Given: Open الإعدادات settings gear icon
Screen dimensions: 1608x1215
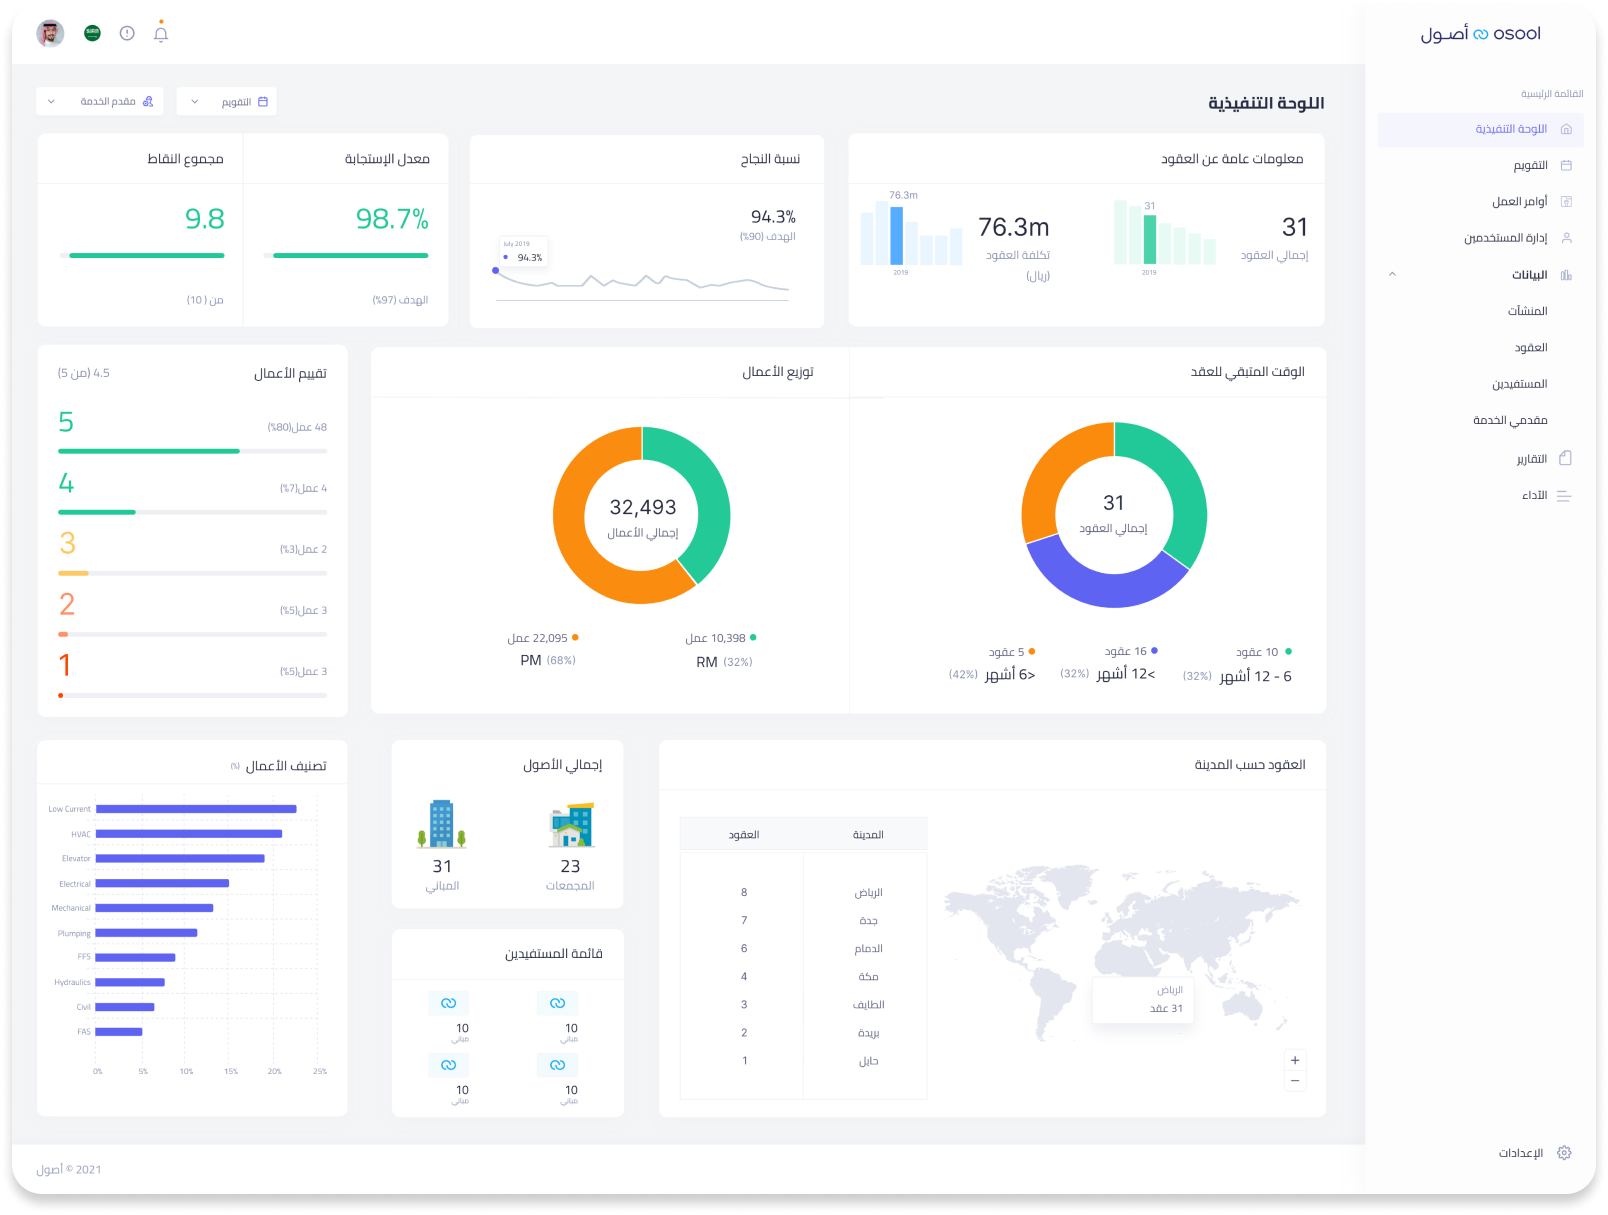Looking at the screenshot, I should pos(1564,1153).
